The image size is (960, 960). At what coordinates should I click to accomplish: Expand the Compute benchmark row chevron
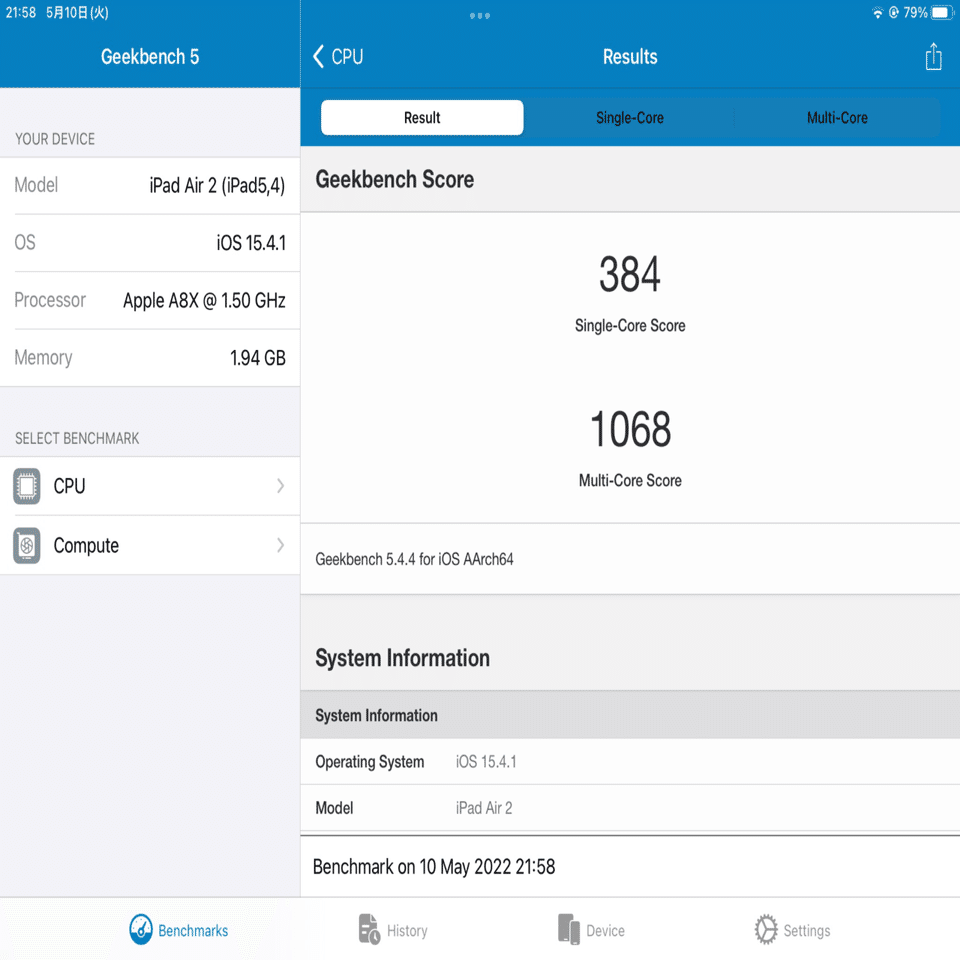pyautogui.click(x=280, y=545)
